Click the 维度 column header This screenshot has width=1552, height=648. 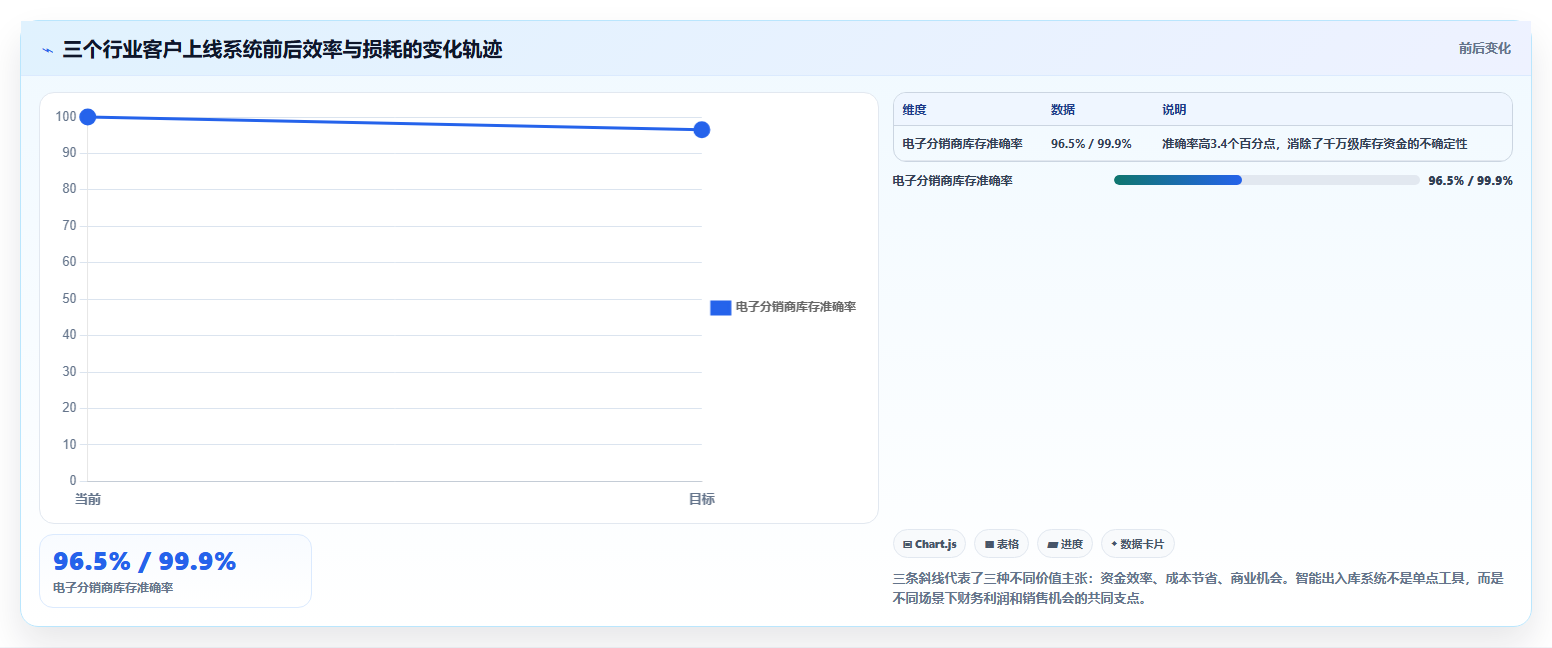coord(914,110)
